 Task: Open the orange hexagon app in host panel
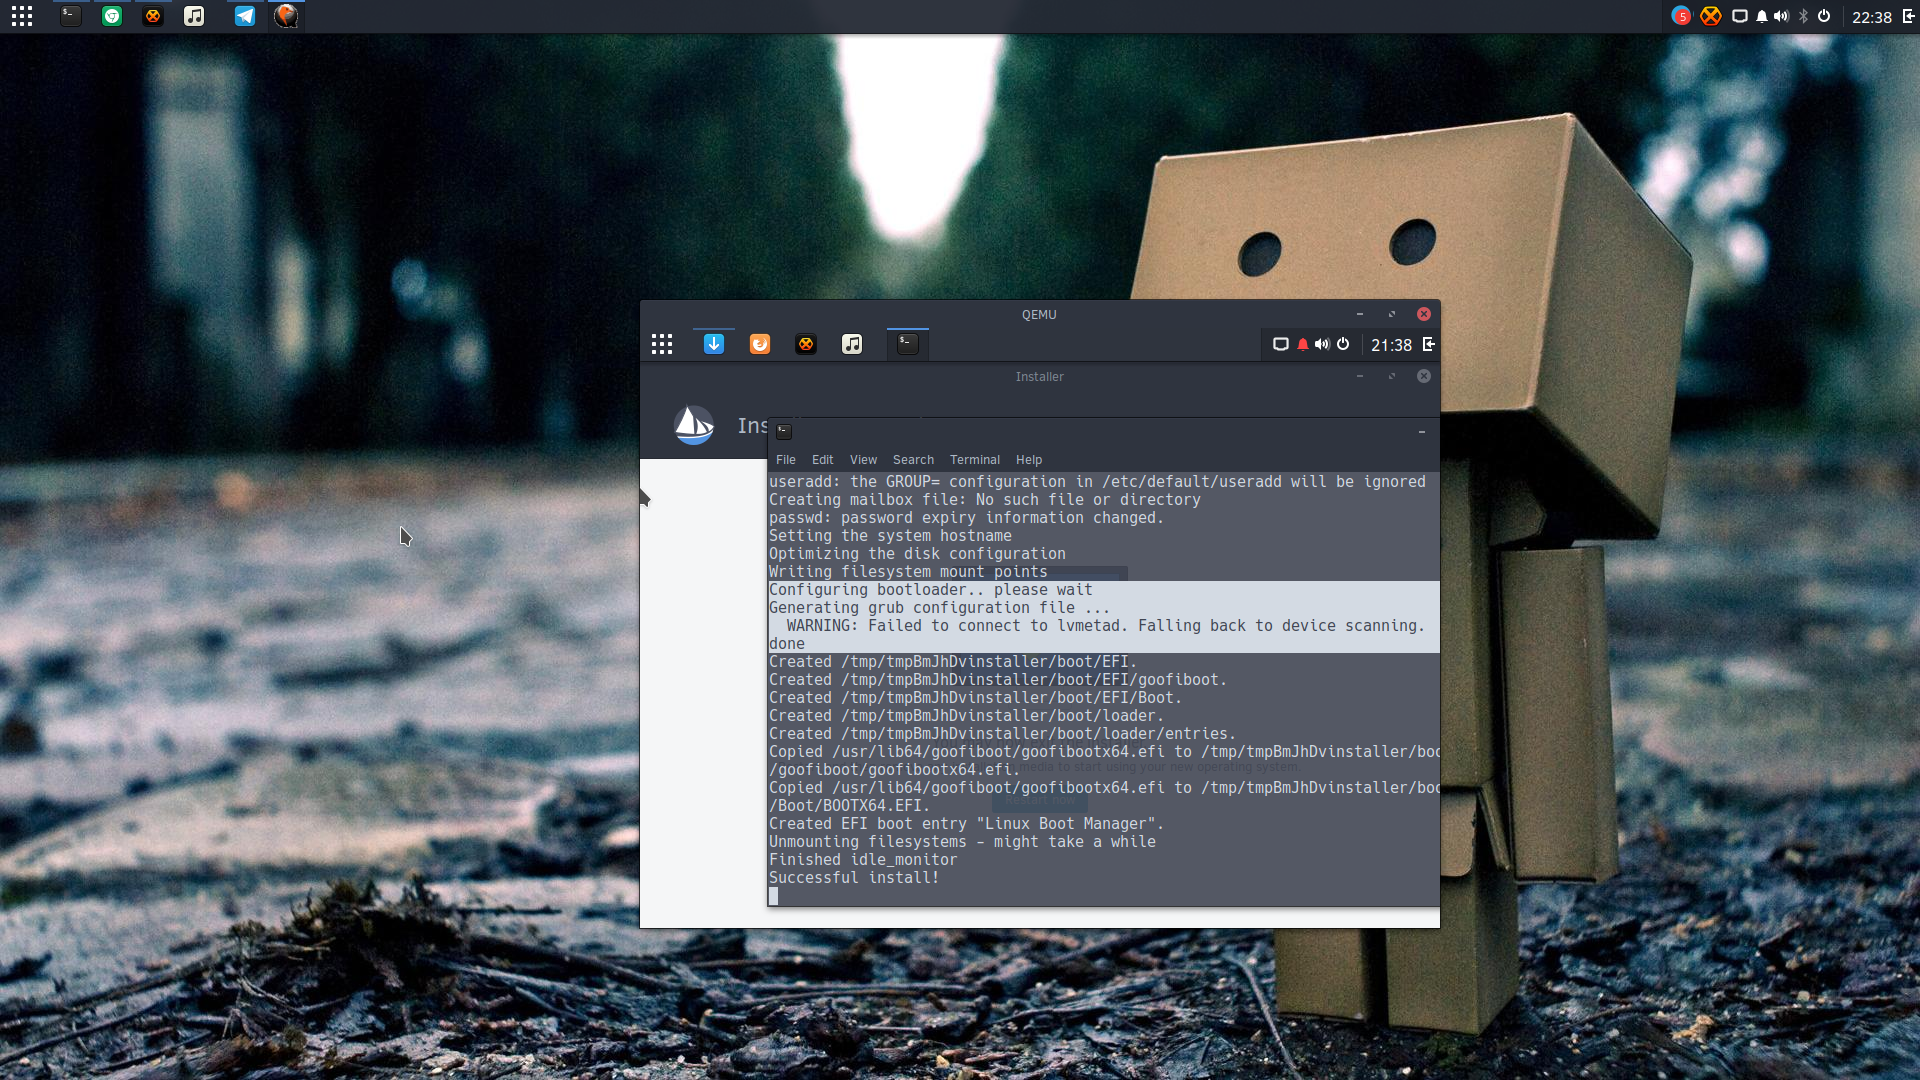(153, 16)
